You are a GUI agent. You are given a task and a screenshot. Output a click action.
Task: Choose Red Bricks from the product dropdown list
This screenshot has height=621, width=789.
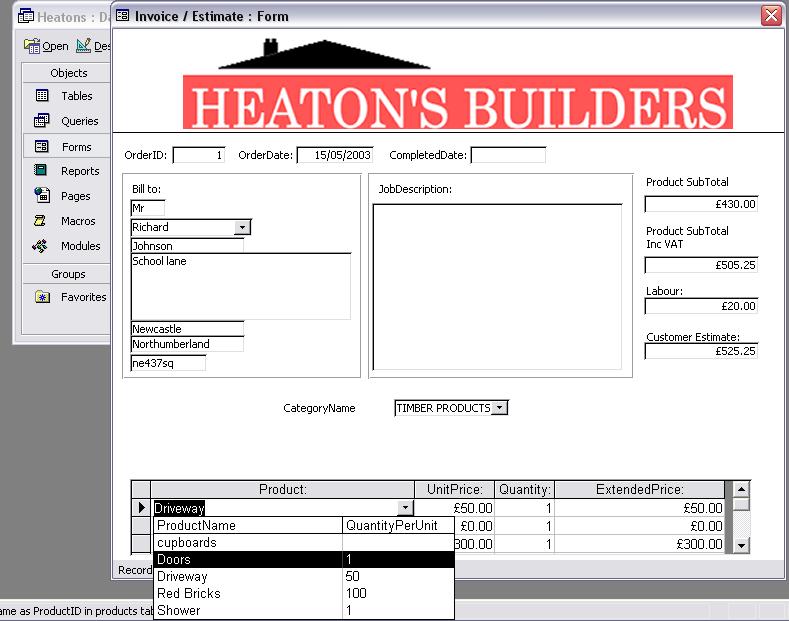point(303,593)
